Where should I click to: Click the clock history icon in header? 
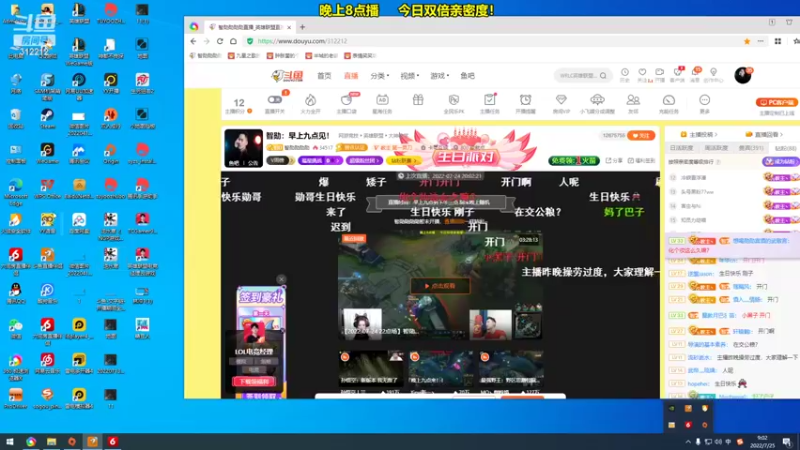click(624, 72)
